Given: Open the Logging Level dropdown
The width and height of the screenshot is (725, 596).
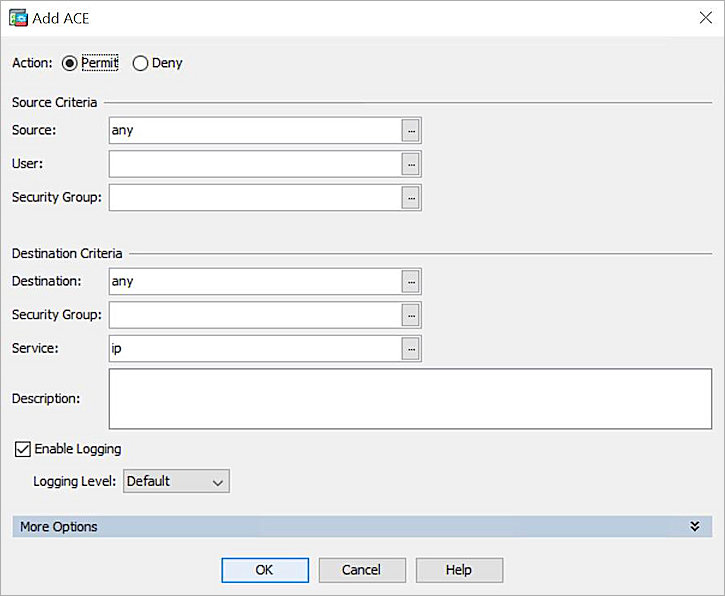Looking at the screenshot, I should tap(176, 481).
